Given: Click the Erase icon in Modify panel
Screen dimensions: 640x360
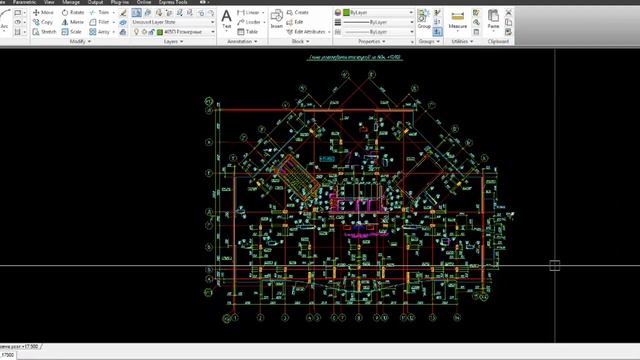Looking at the screenshot, I should coord(123,13).
